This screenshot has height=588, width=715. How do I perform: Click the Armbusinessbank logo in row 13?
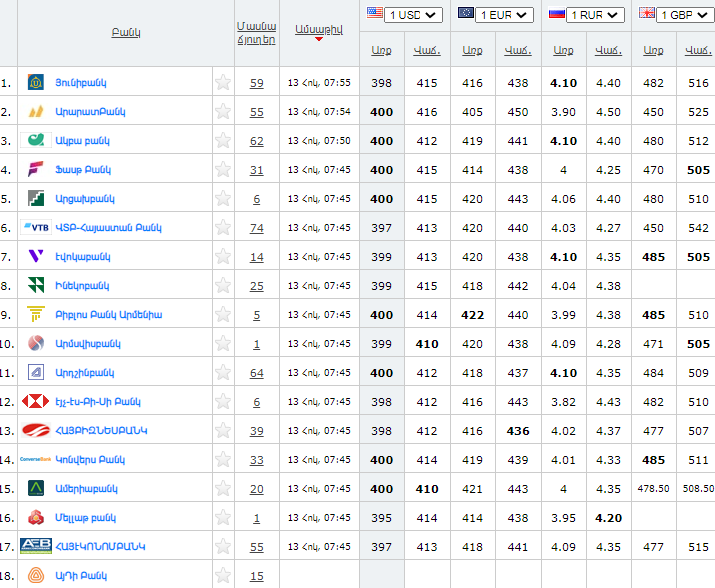pyautogui.click(x=36, y=430)
